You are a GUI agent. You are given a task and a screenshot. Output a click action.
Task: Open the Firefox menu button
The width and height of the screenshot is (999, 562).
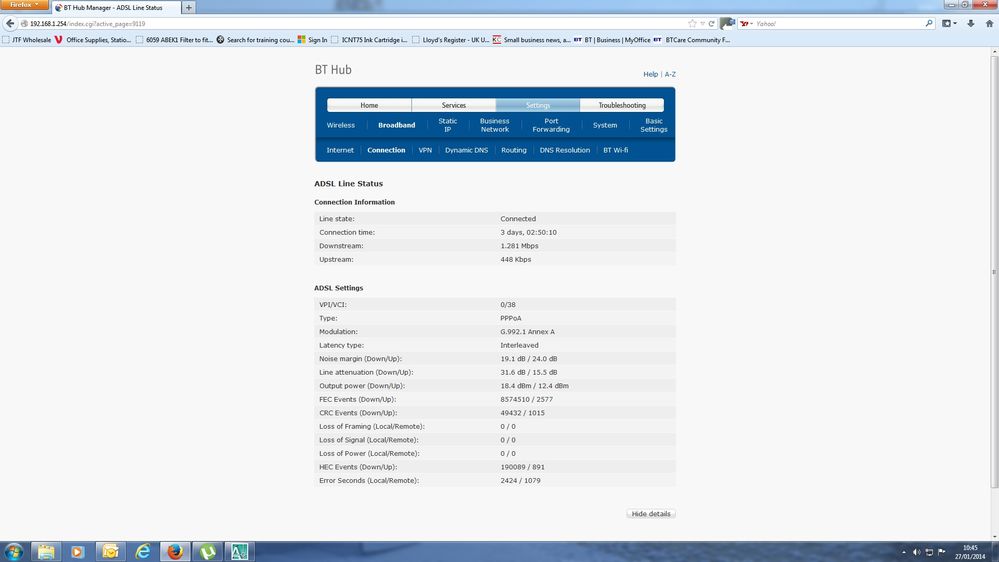point(24,4)
